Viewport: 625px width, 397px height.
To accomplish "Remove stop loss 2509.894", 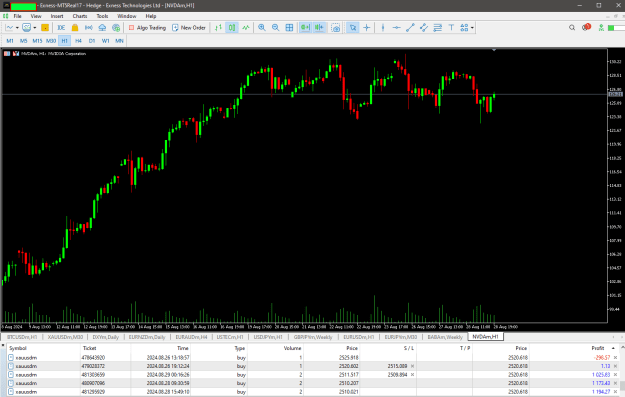I will click(x=413, y=375).
